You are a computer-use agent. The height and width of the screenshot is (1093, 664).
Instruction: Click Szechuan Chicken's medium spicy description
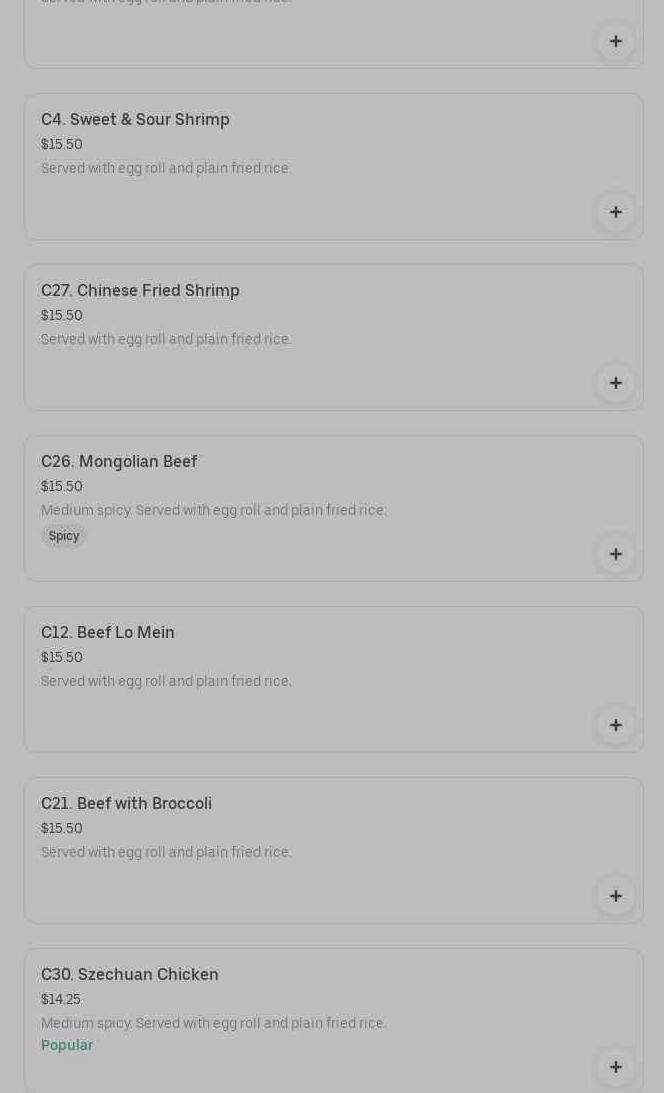point(213,1023)
